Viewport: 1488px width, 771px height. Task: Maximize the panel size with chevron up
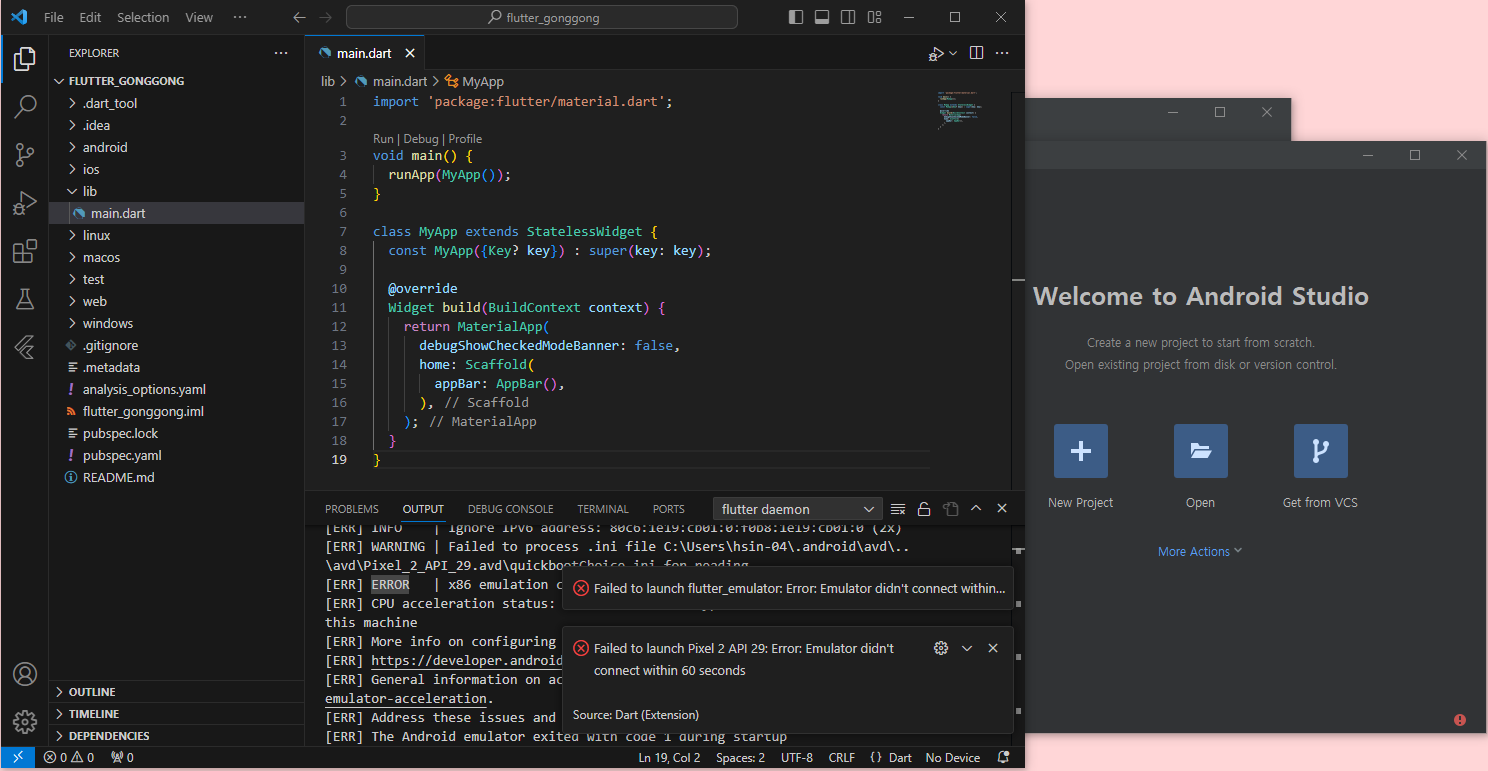(976, 509)
